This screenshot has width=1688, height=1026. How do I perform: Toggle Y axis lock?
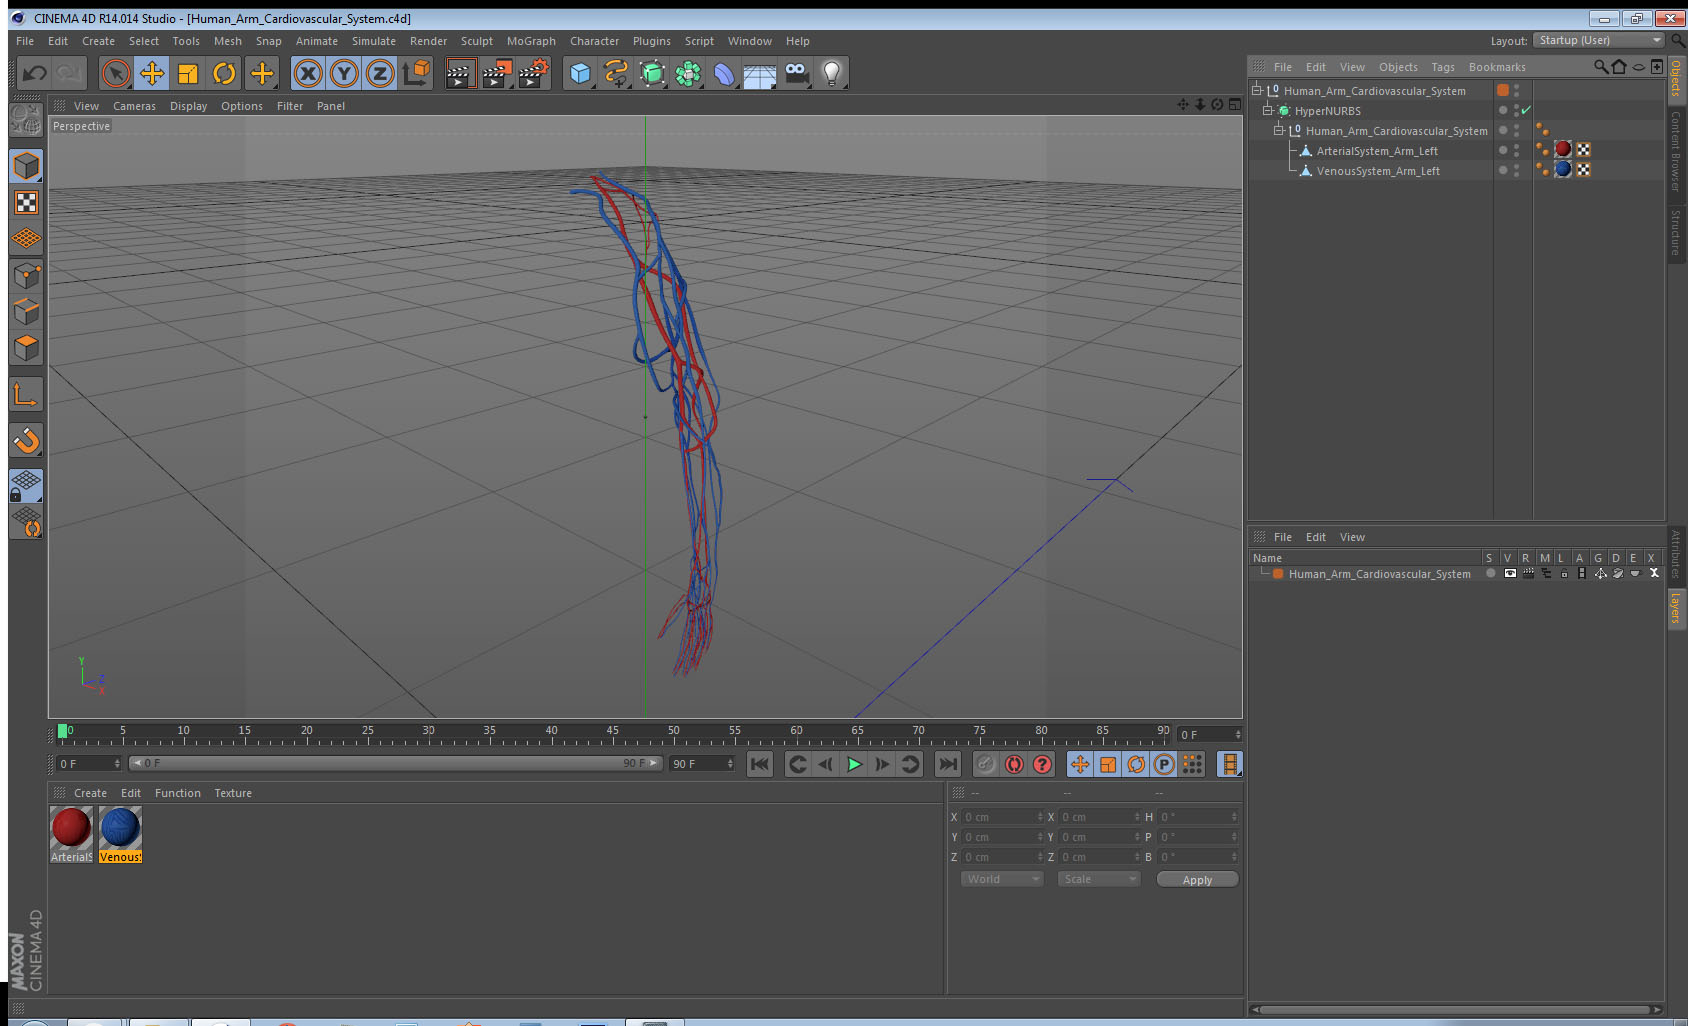[x=344, y=73]
